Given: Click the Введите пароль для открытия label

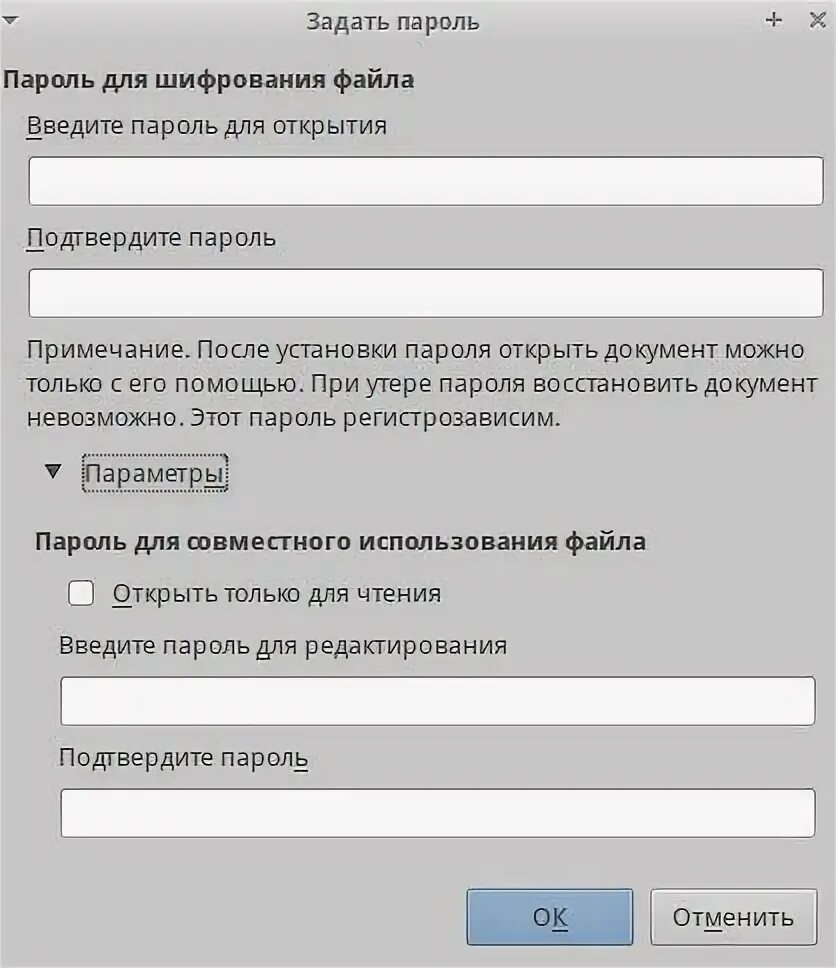Looking at the screenshot, I should click(207, 126).
